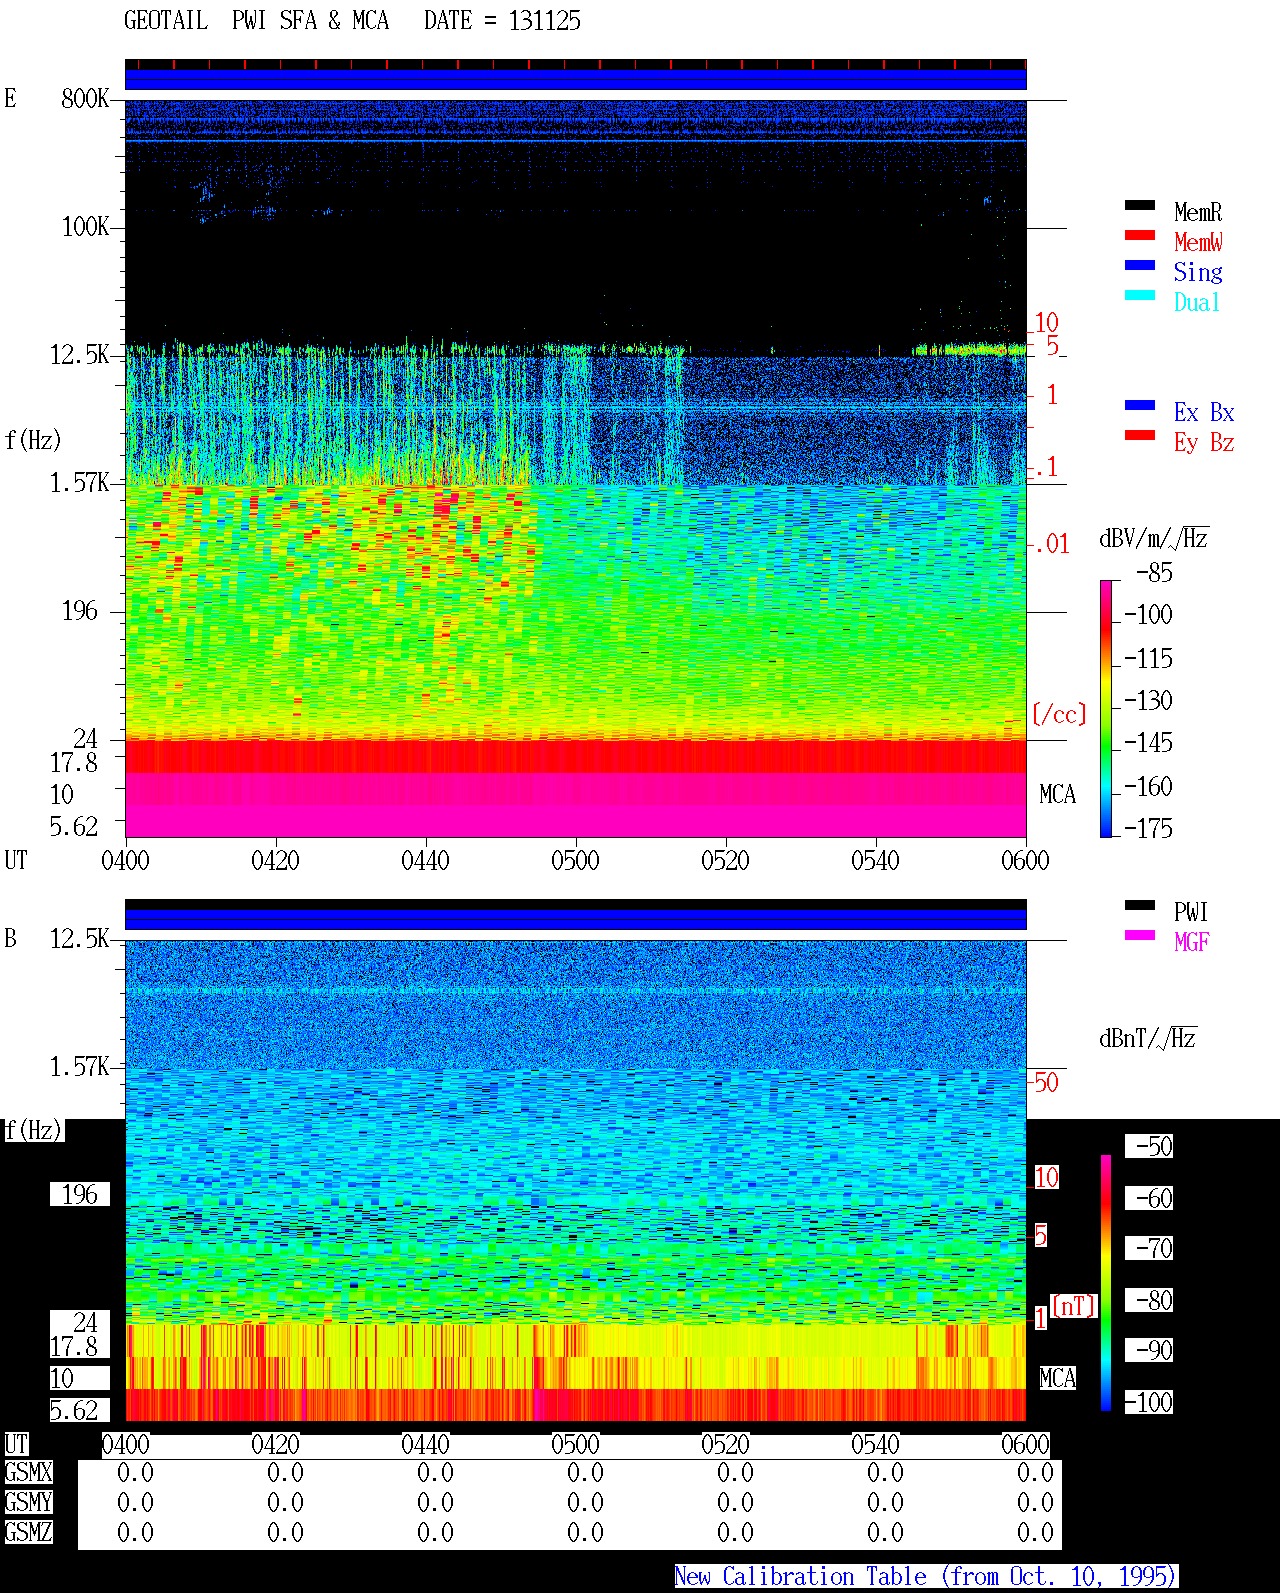Click the red MemW legend swatch

pyautogui.click(x=1140, y=236)
